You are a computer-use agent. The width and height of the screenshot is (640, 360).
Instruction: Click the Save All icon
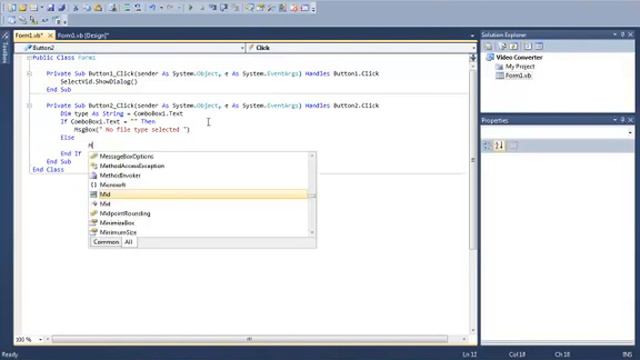click(x=62, y=8)
